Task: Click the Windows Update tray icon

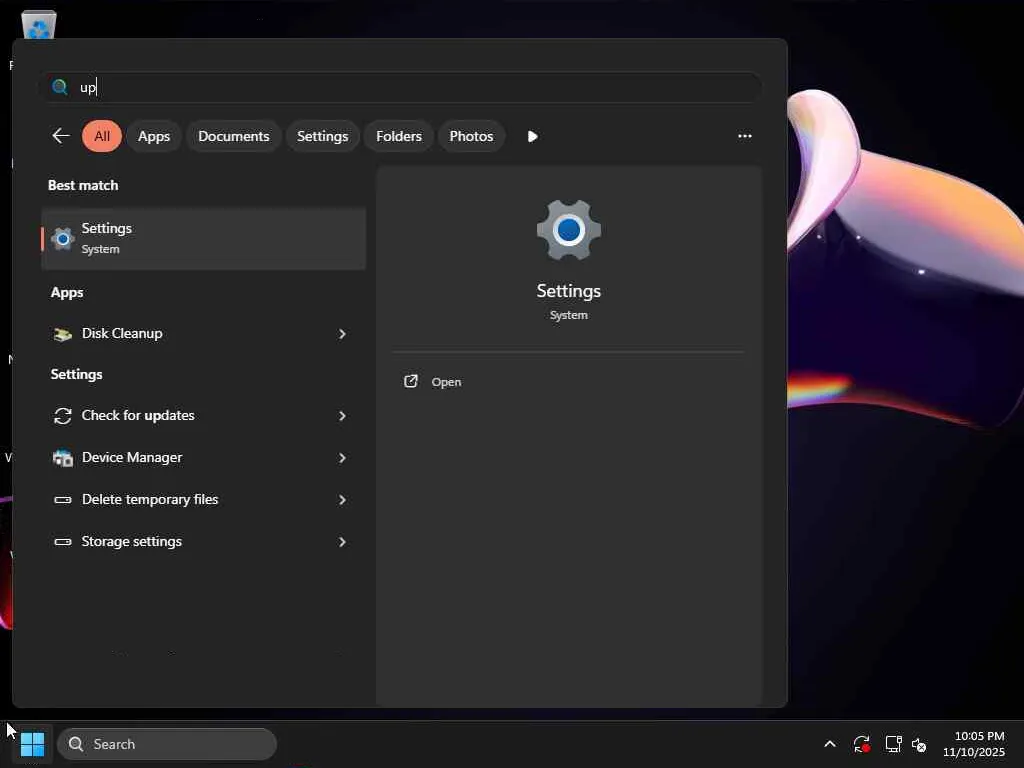Action: (861, 744)
